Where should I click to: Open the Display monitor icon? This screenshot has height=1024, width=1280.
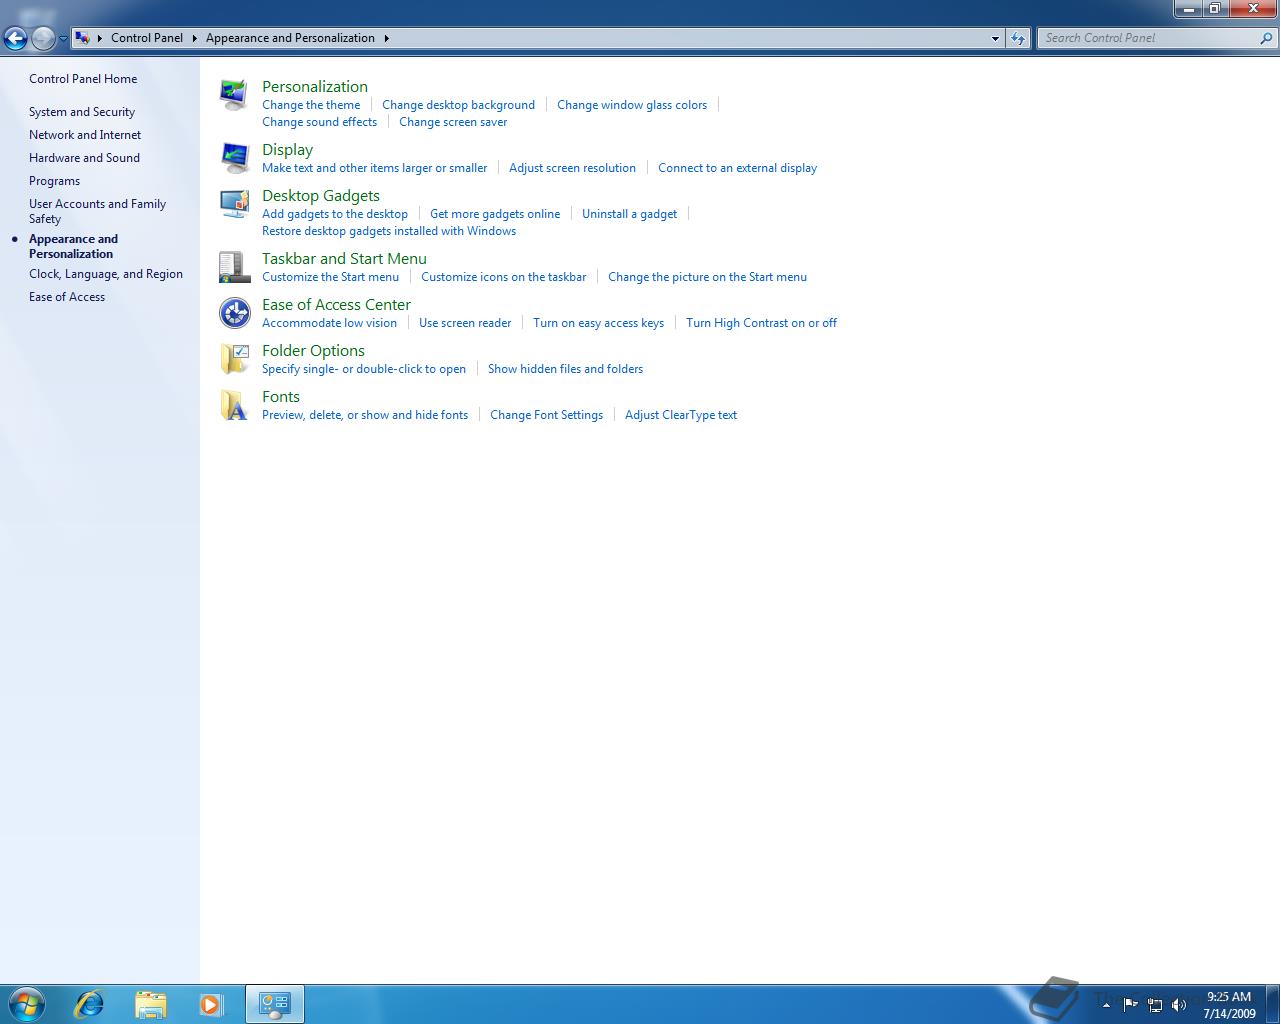tap(234, 157)
